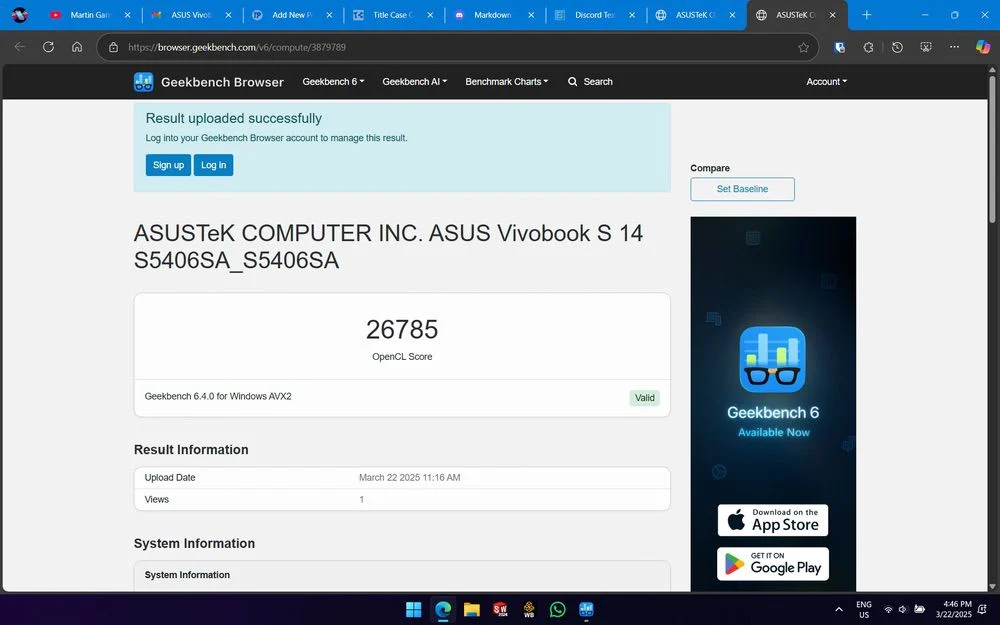Click upload date March 22 2025 value
Viewport: 1000px width, 625px height.
[x=409, y=478]
